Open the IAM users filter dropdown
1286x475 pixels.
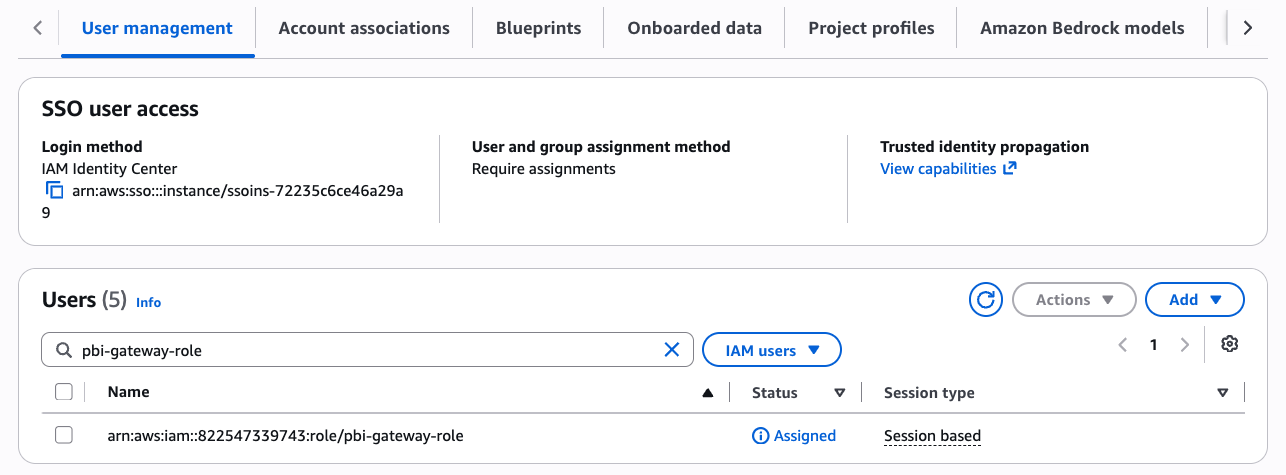pos(772,350)
